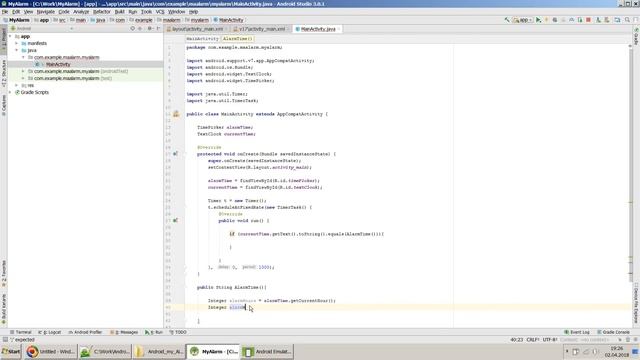Click scroll-from-source target icon in project panel

132,29
